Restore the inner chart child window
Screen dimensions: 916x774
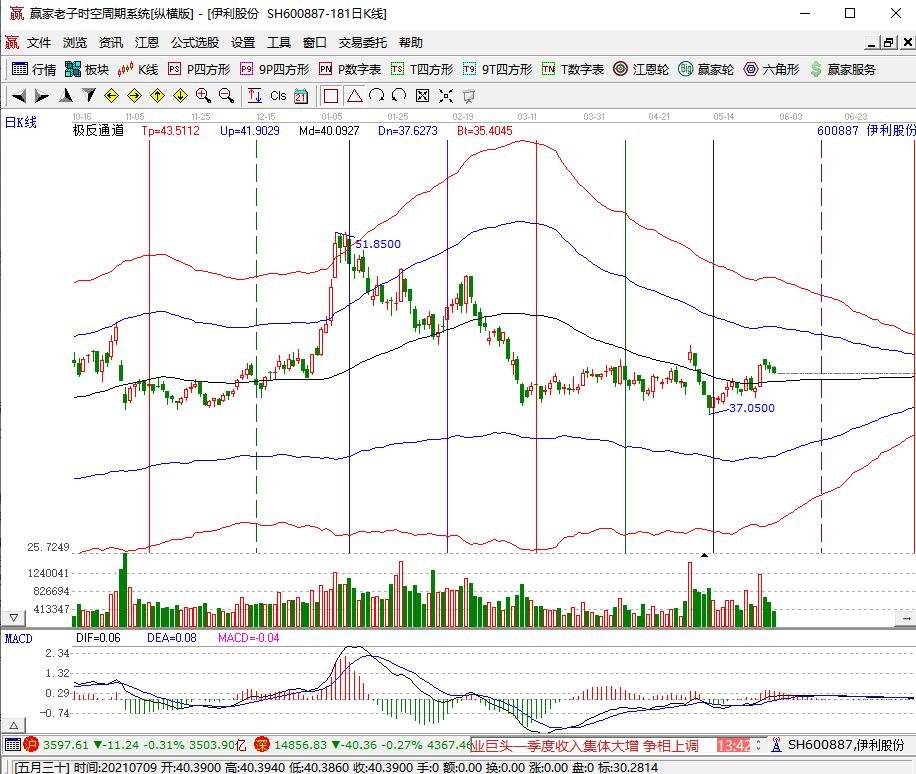(x=889, y=42)
